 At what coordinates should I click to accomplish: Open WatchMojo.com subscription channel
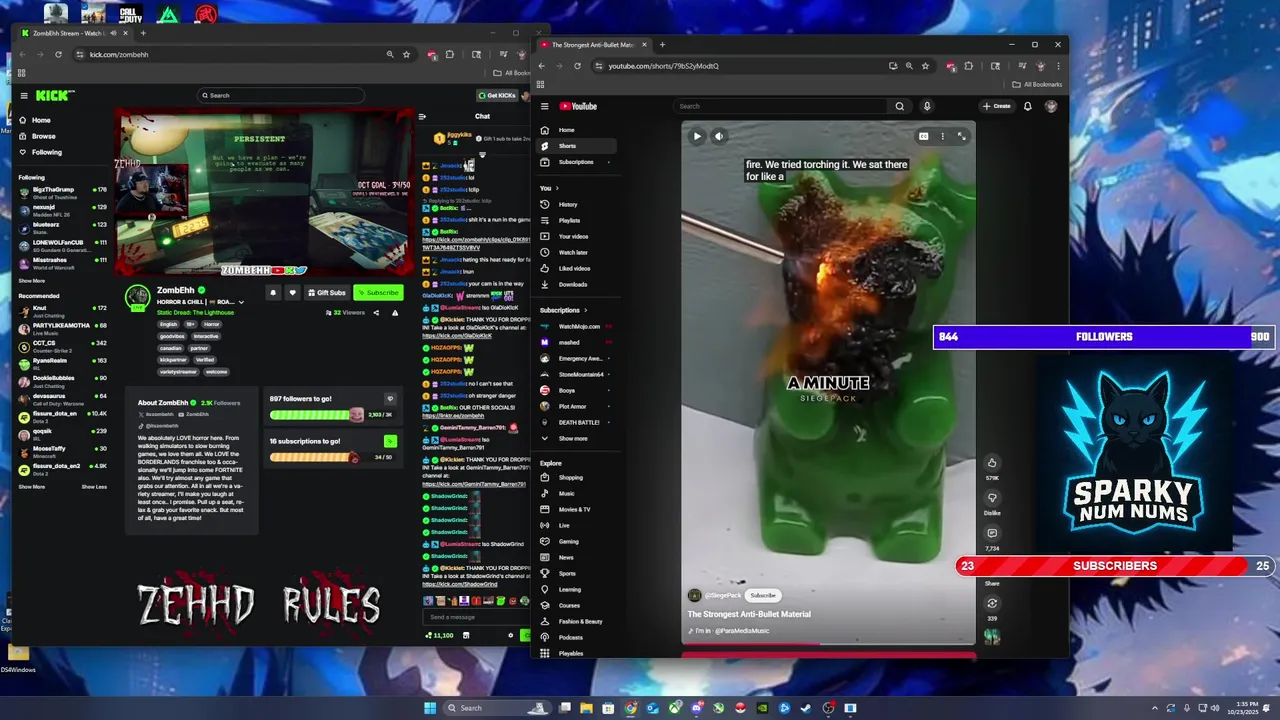tap(579, 326)
